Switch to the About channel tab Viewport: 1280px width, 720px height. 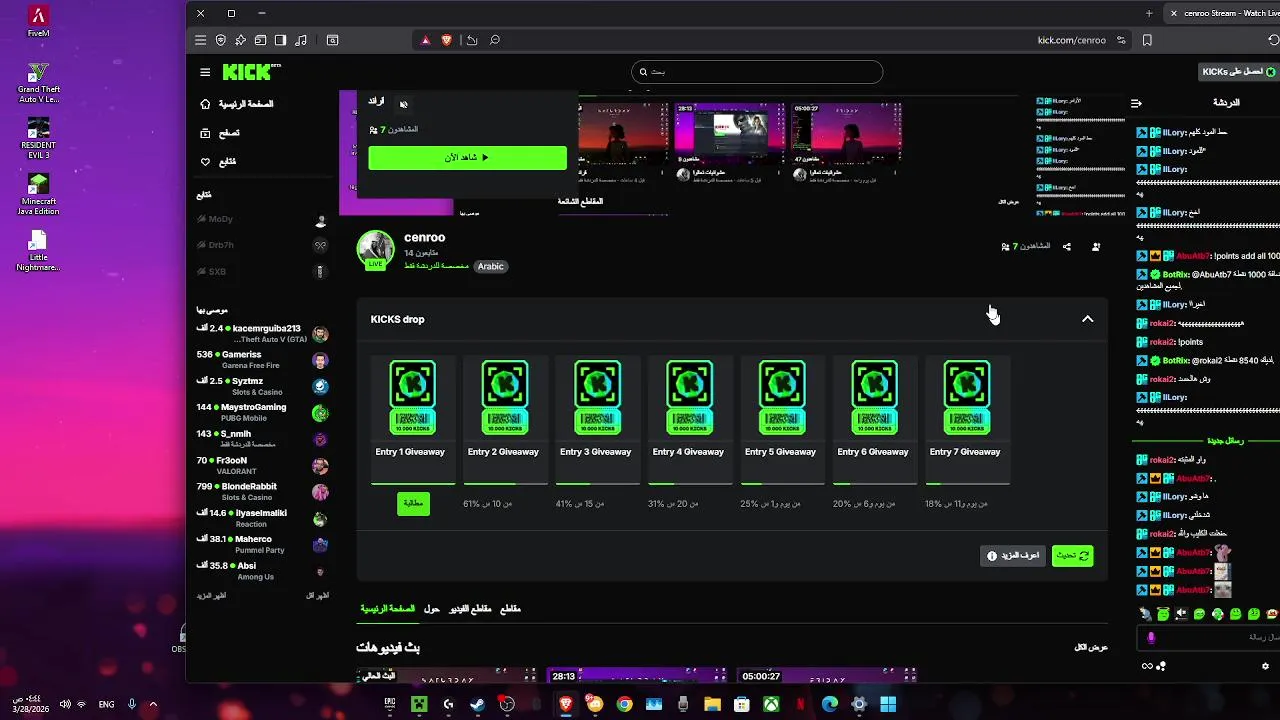432,609
